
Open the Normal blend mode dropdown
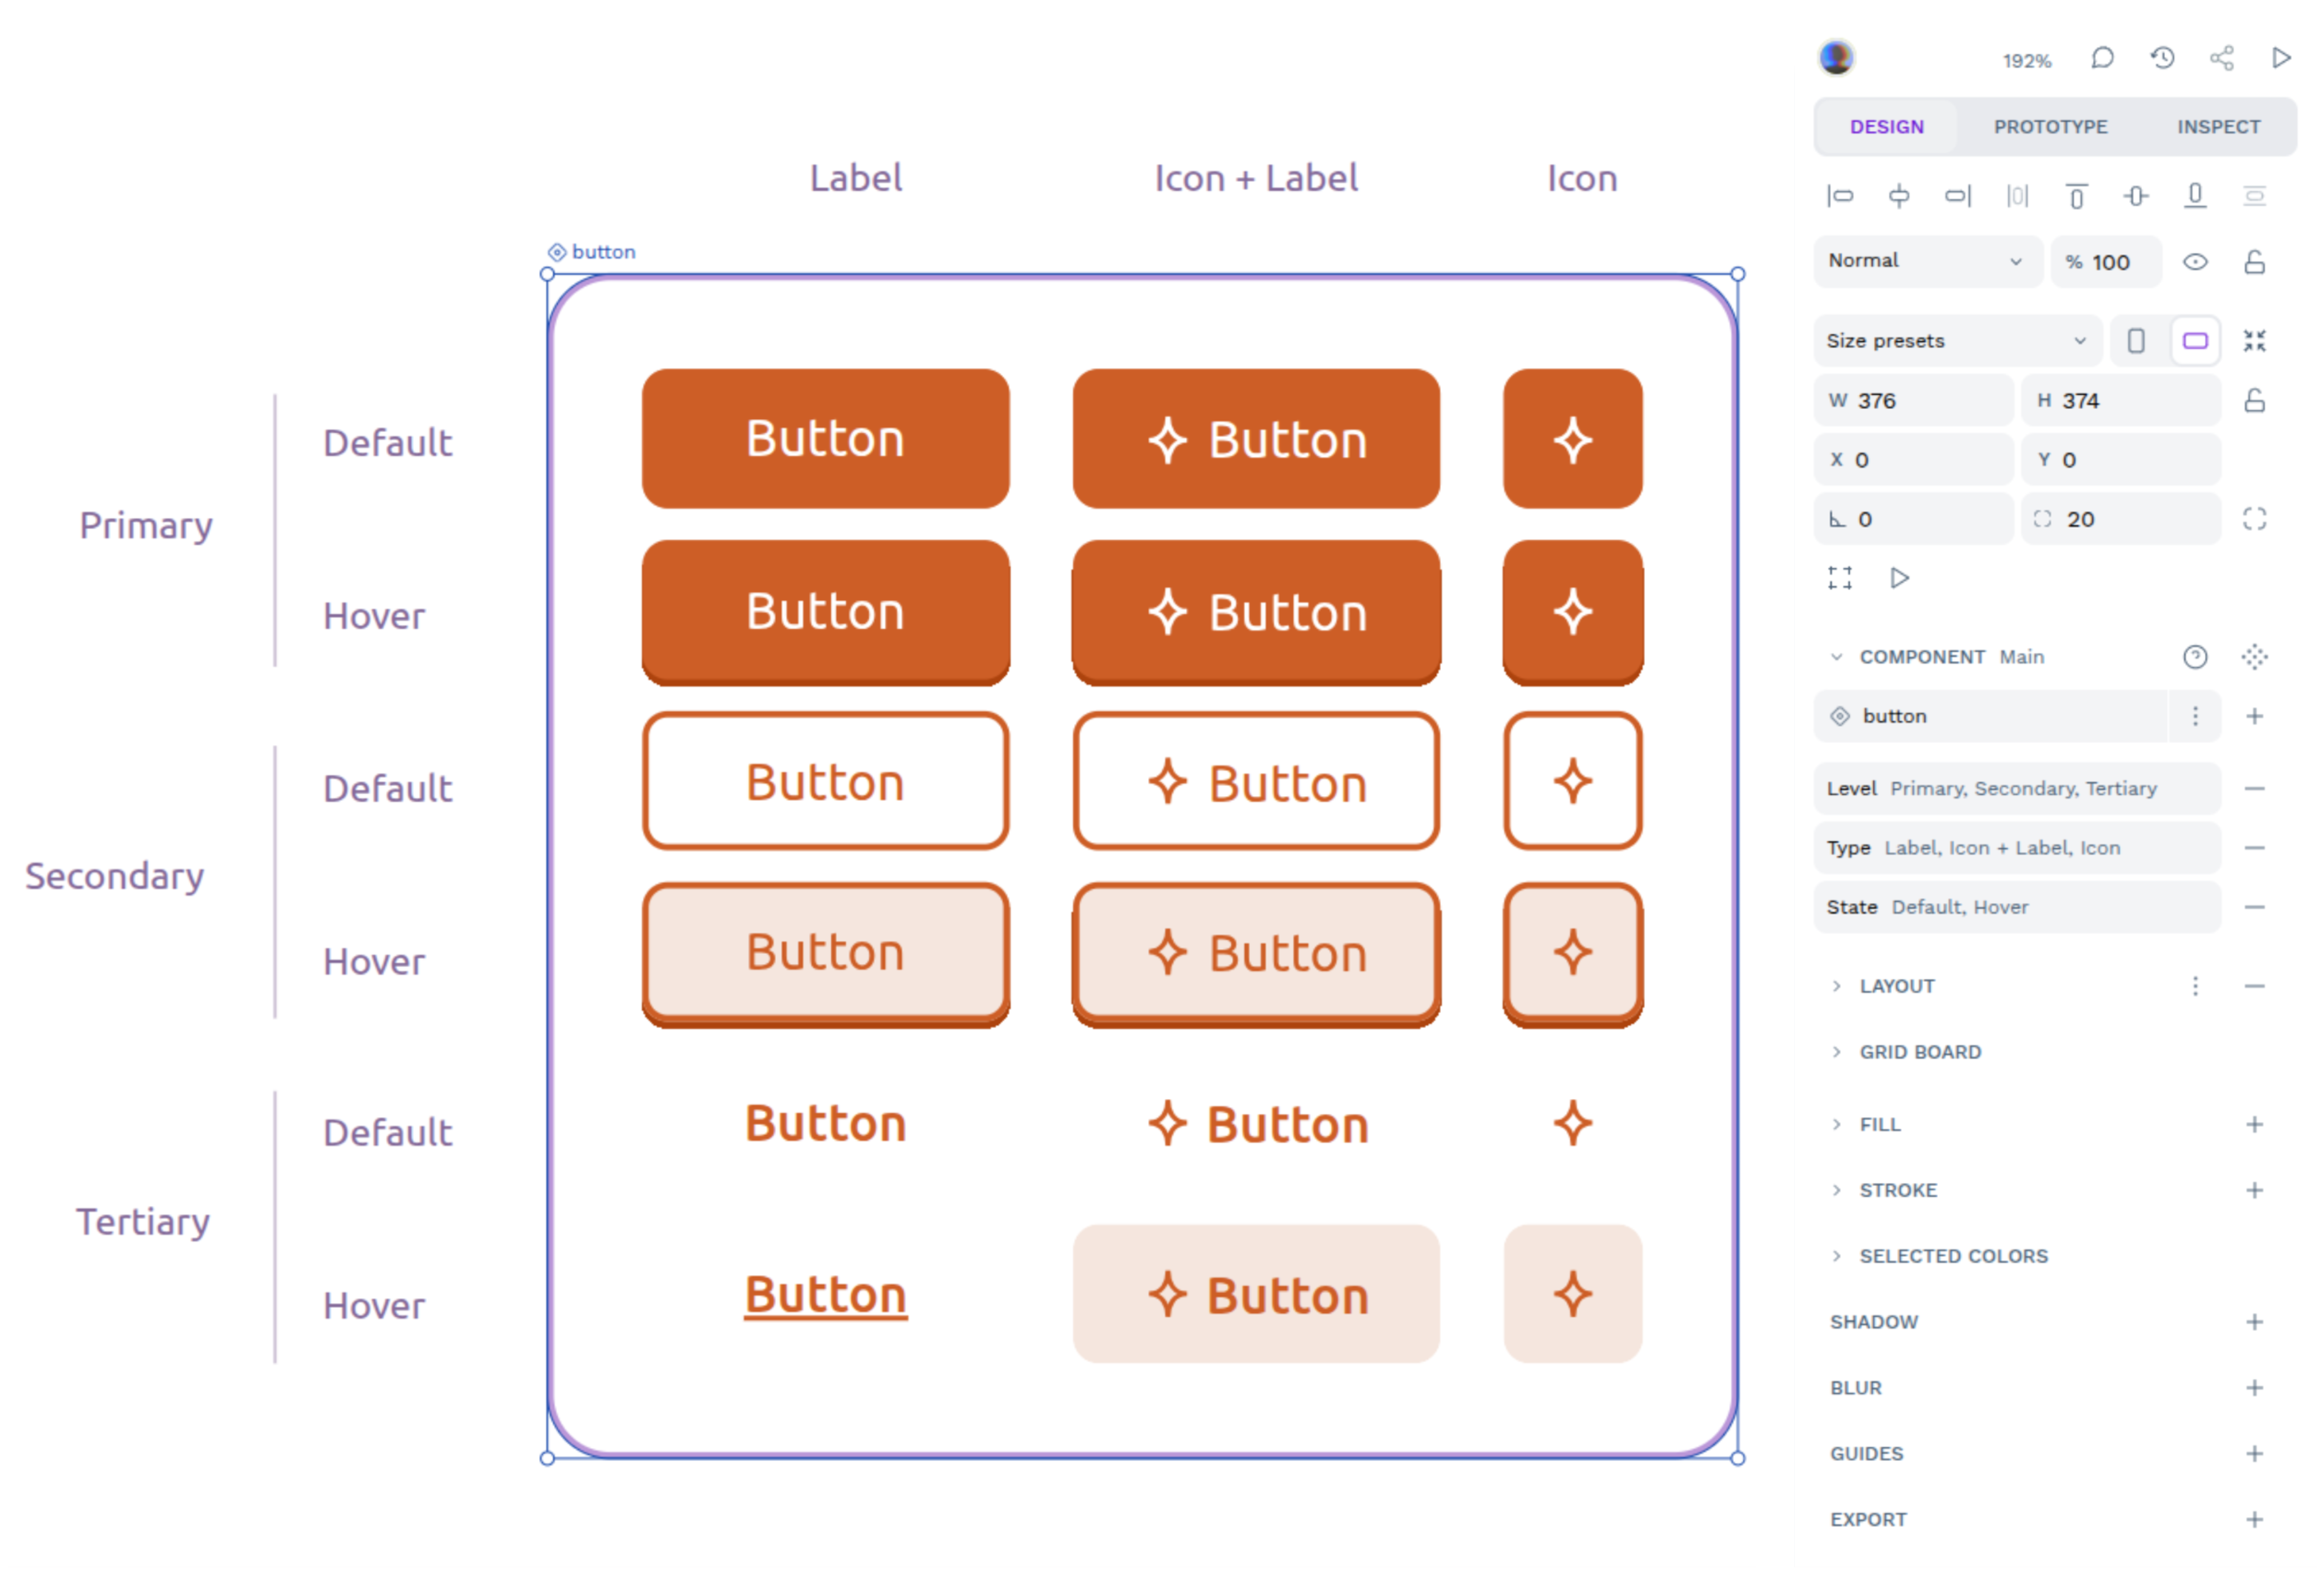[x=1926, y=262]
